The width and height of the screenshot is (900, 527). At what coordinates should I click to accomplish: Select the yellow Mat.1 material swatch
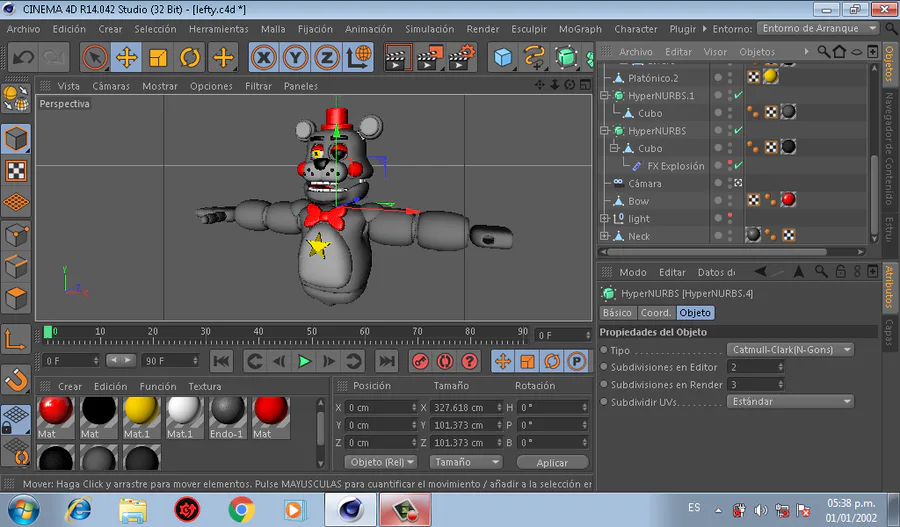coord(141,418)
